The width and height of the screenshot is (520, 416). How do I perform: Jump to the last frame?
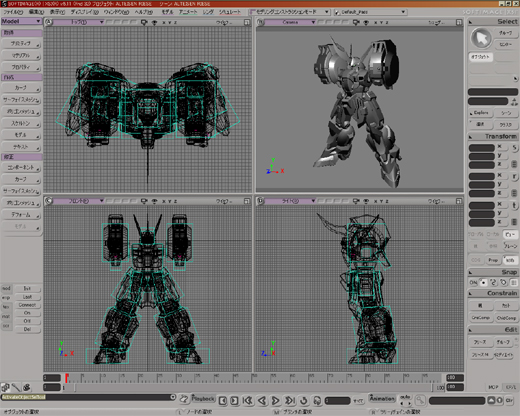[x=290, y=400]
